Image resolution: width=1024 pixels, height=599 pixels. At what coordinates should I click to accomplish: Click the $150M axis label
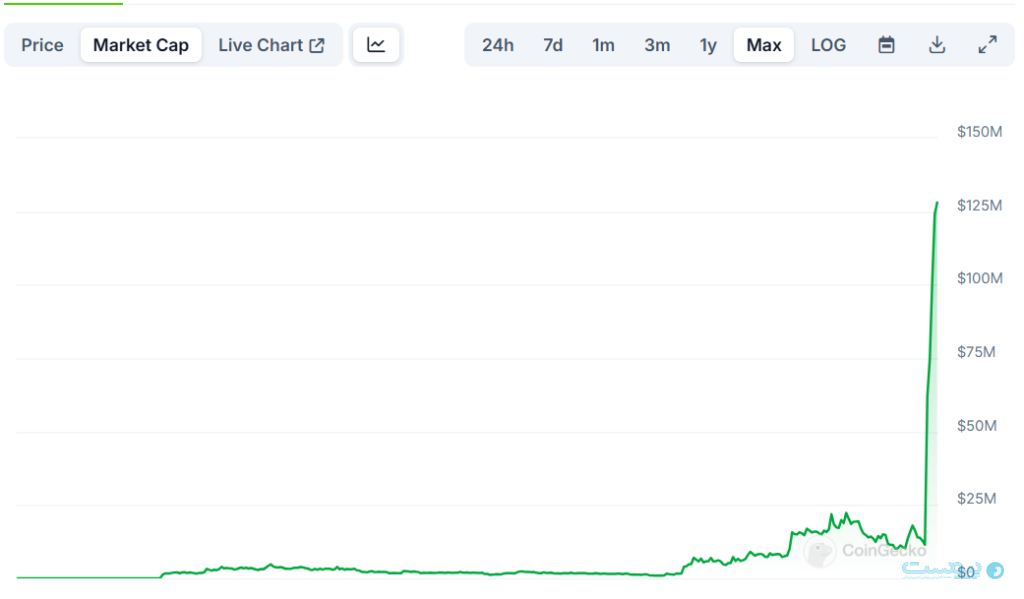pos(979,132)
